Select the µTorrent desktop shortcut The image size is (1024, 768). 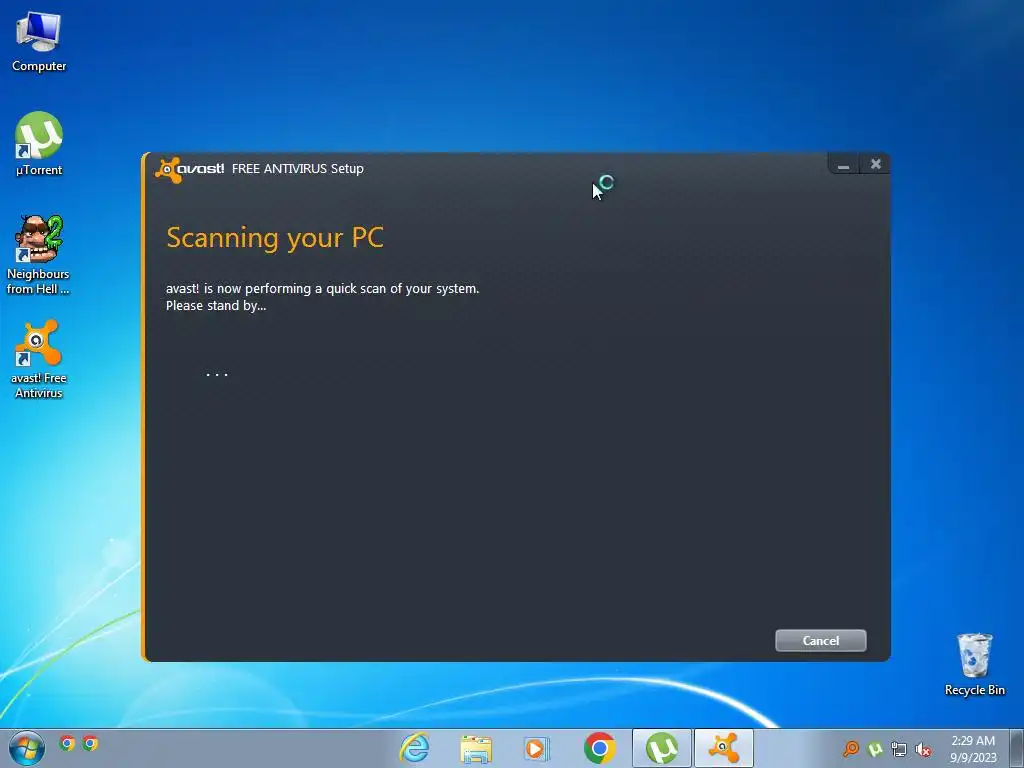pos(39,144)
